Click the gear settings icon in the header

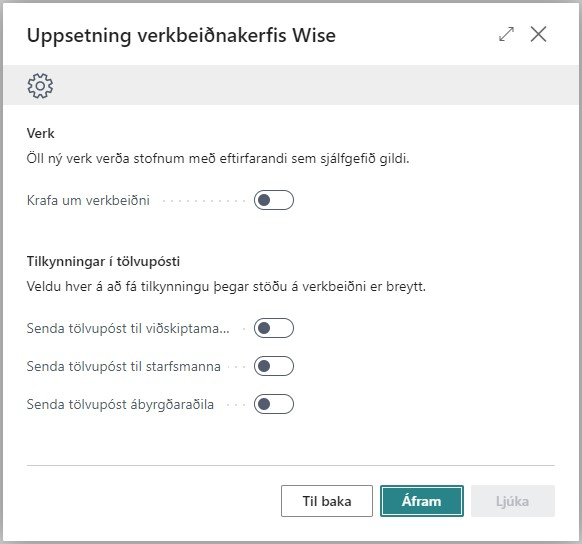pyautogui.click(x=40, y=86)
